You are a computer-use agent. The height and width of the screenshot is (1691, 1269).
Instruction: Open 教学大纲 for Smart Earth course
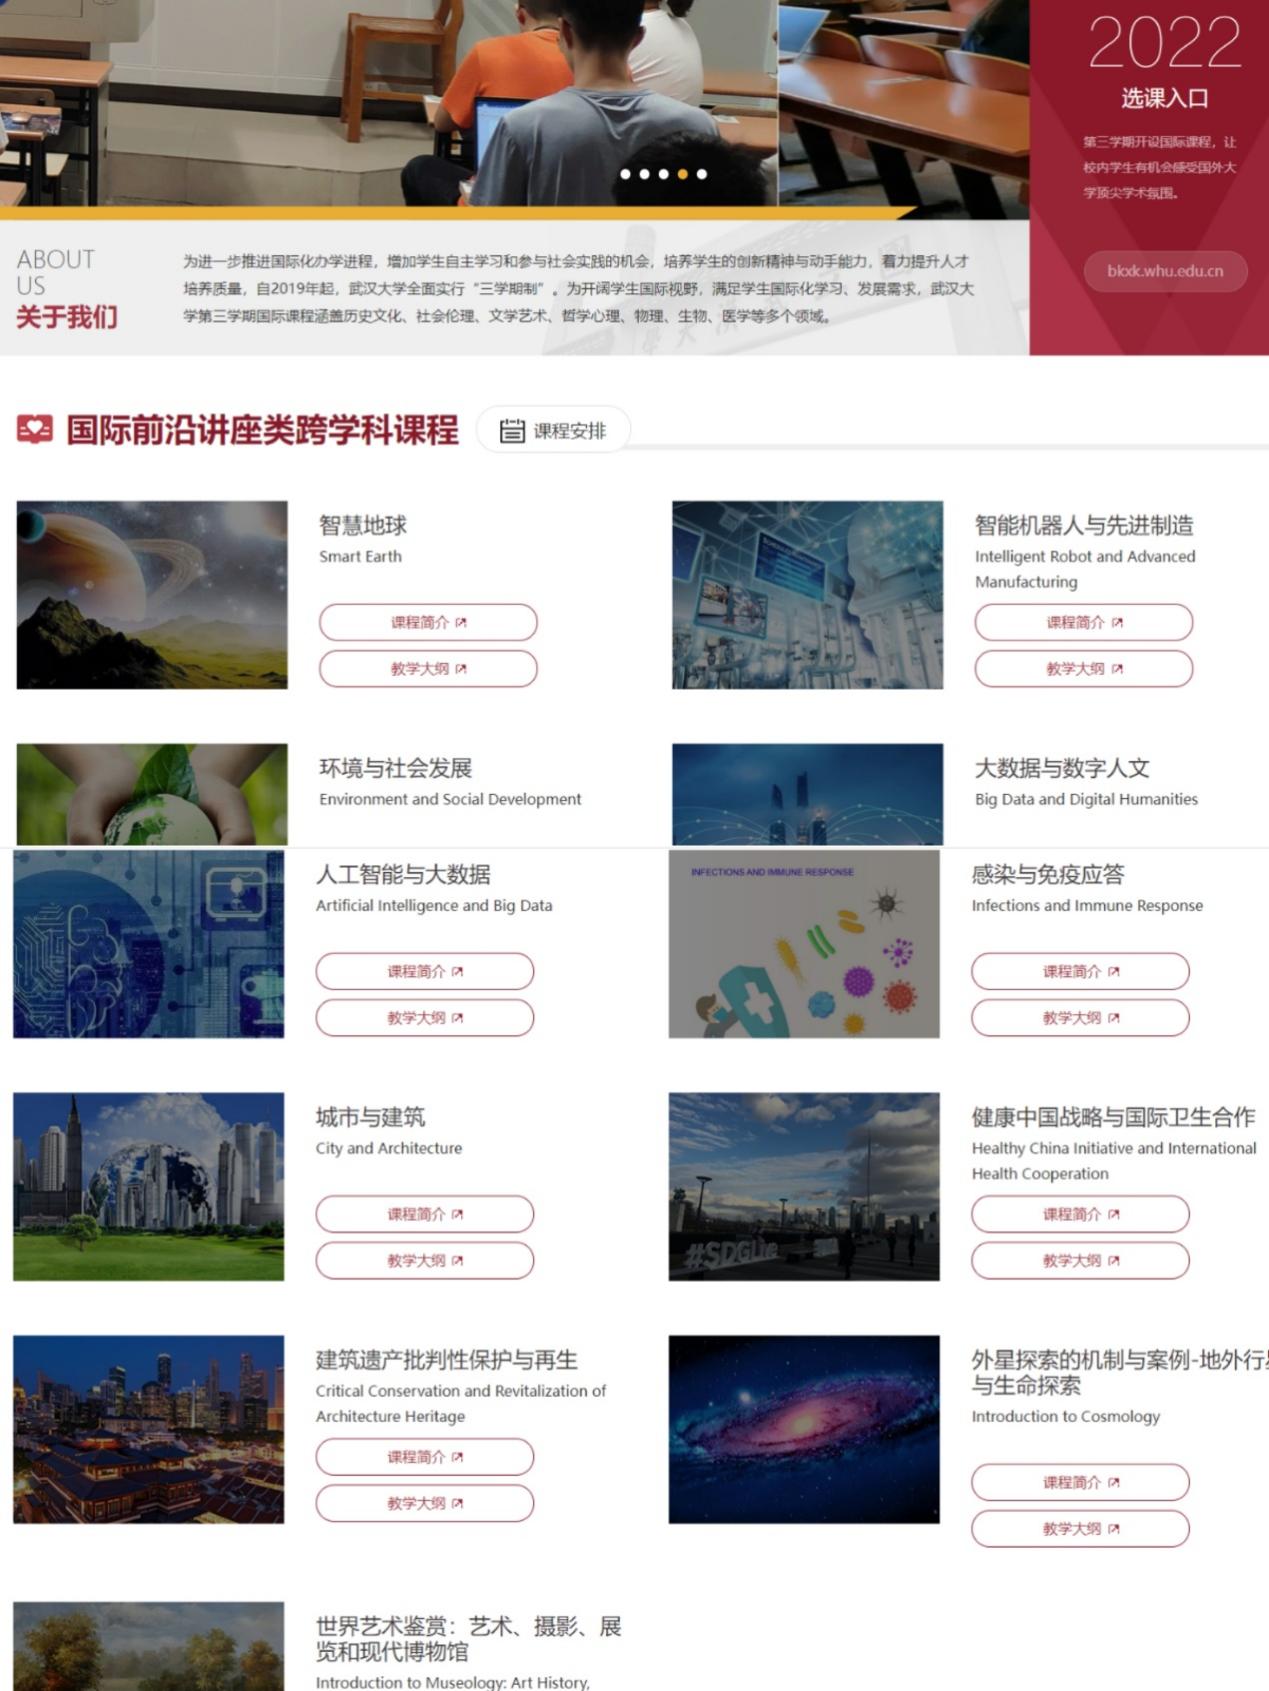point(428,669)
